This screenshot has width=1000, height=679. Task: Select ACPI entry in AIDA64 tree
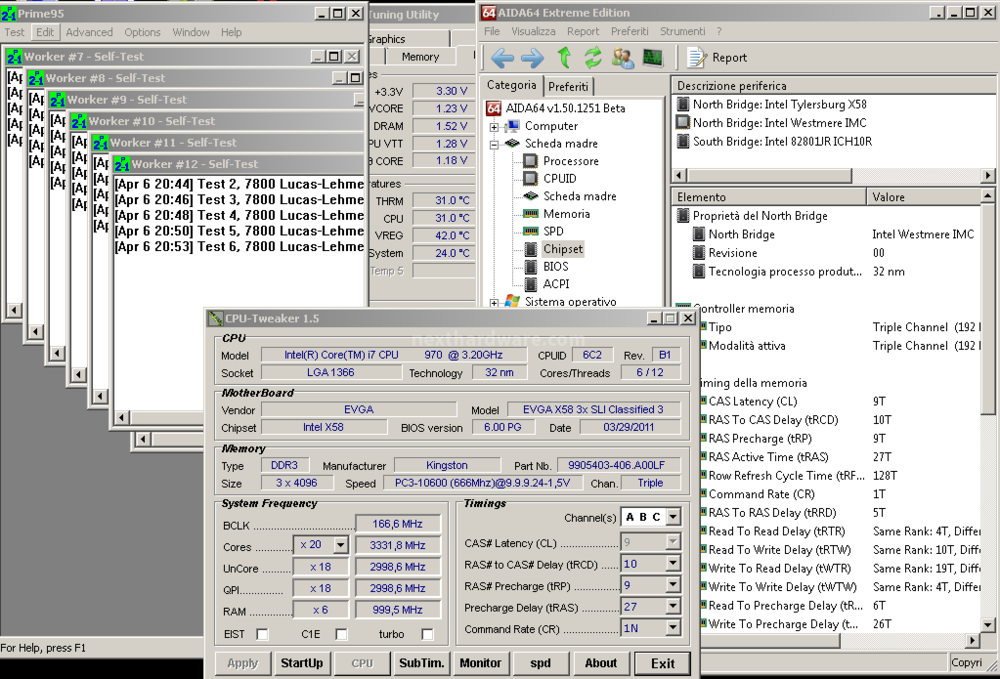click(x=556, y=284)
